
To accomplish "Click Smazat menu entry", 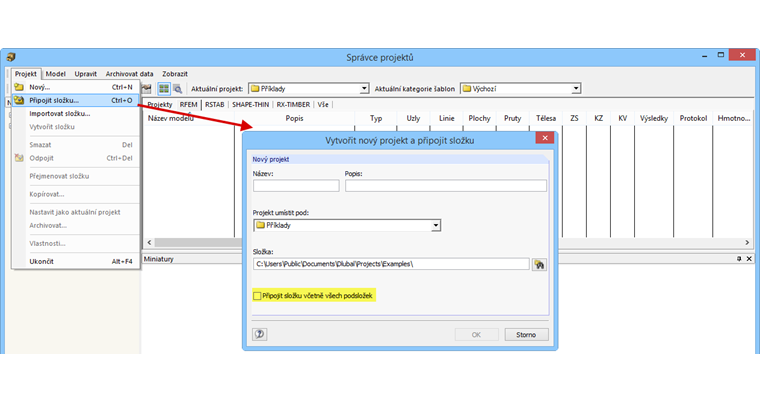I will [x=76, y=145].
